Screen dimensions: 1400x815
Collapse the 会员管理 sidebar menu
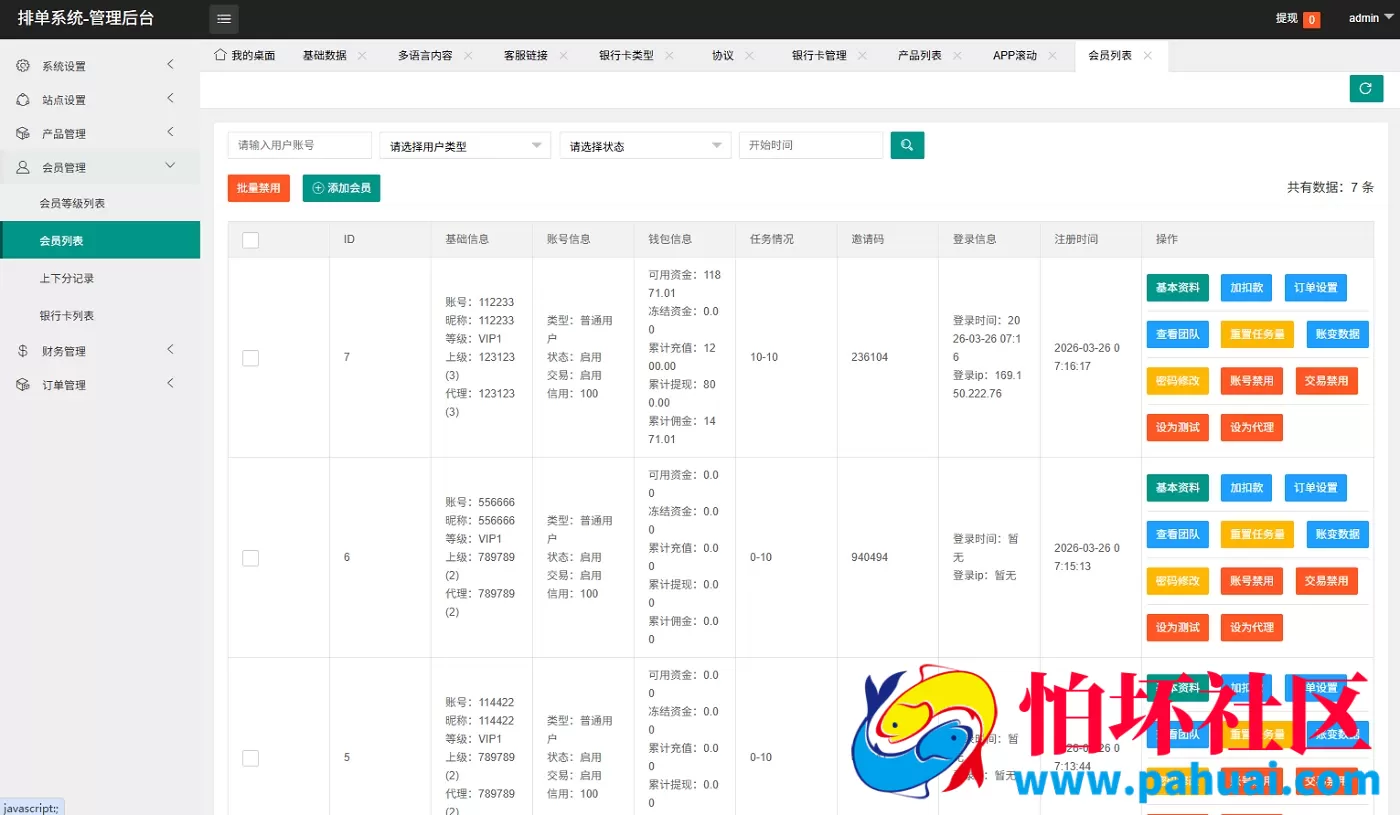pyautogui.click(x=100, y=167)
